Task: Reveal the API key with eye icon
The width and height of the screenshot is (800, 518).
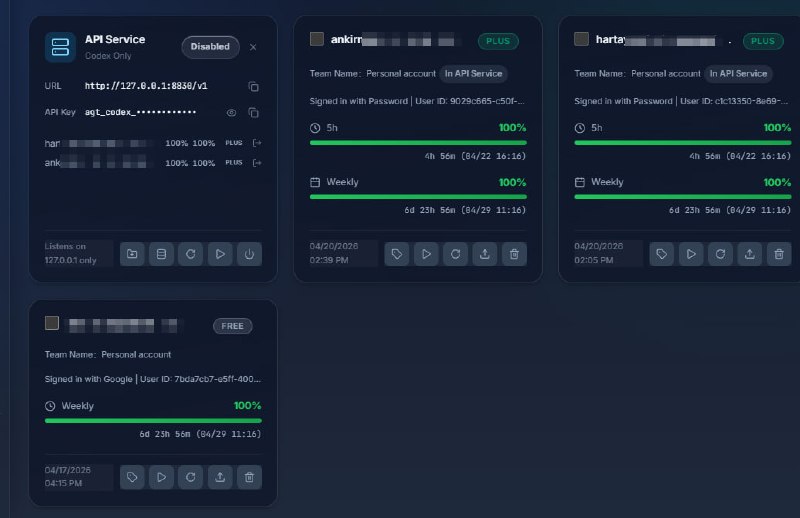Action: coord(231,113)
